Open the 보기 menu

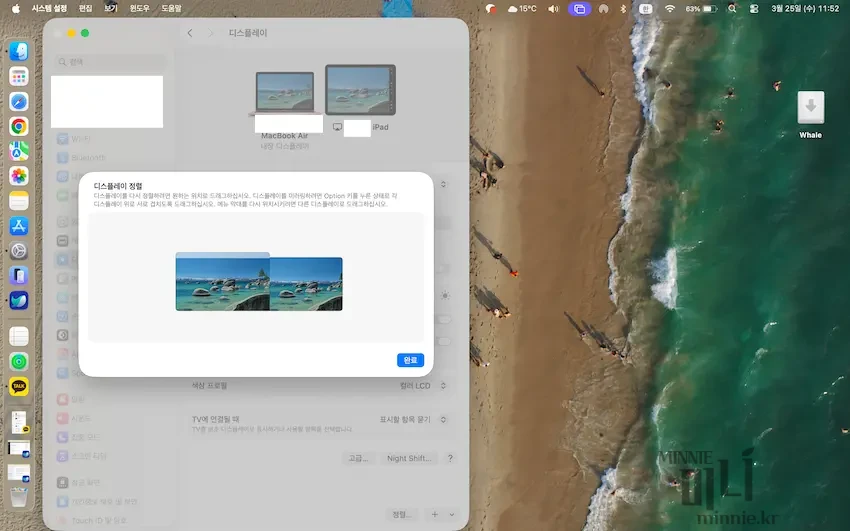tap(111, 9)
